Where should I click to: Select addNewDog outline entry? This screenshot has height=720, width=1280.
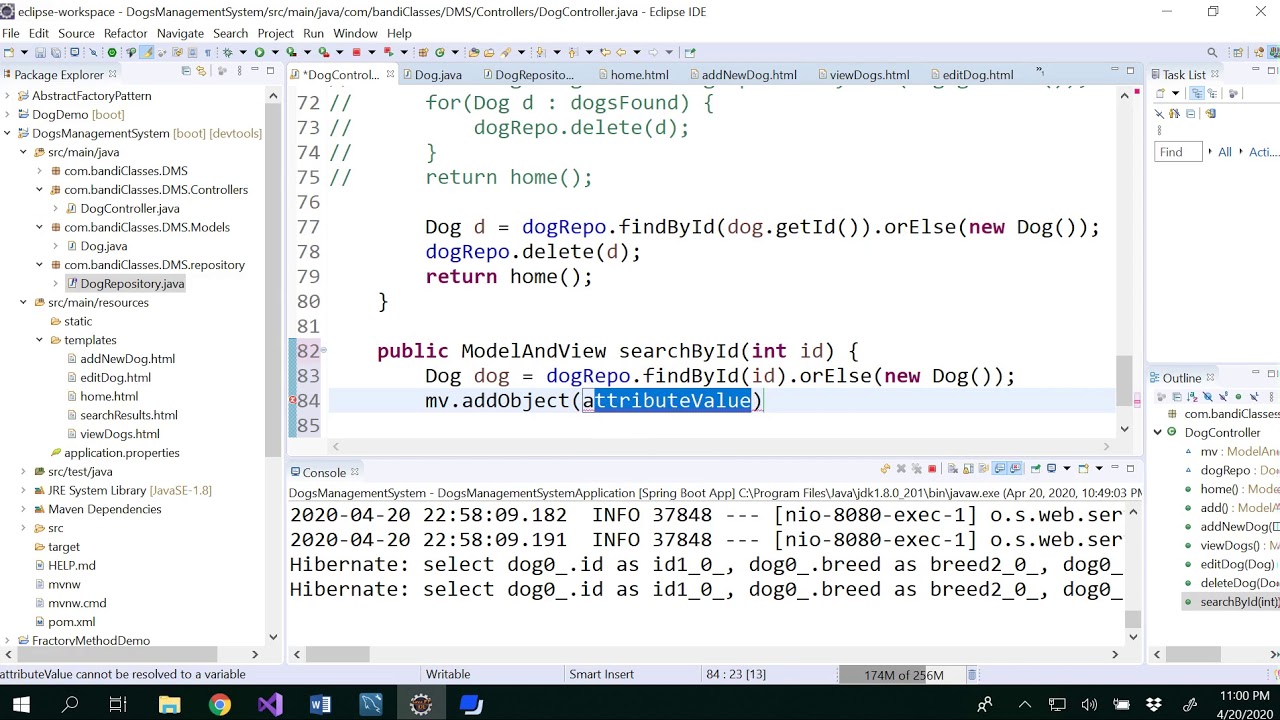[1240, 527]
